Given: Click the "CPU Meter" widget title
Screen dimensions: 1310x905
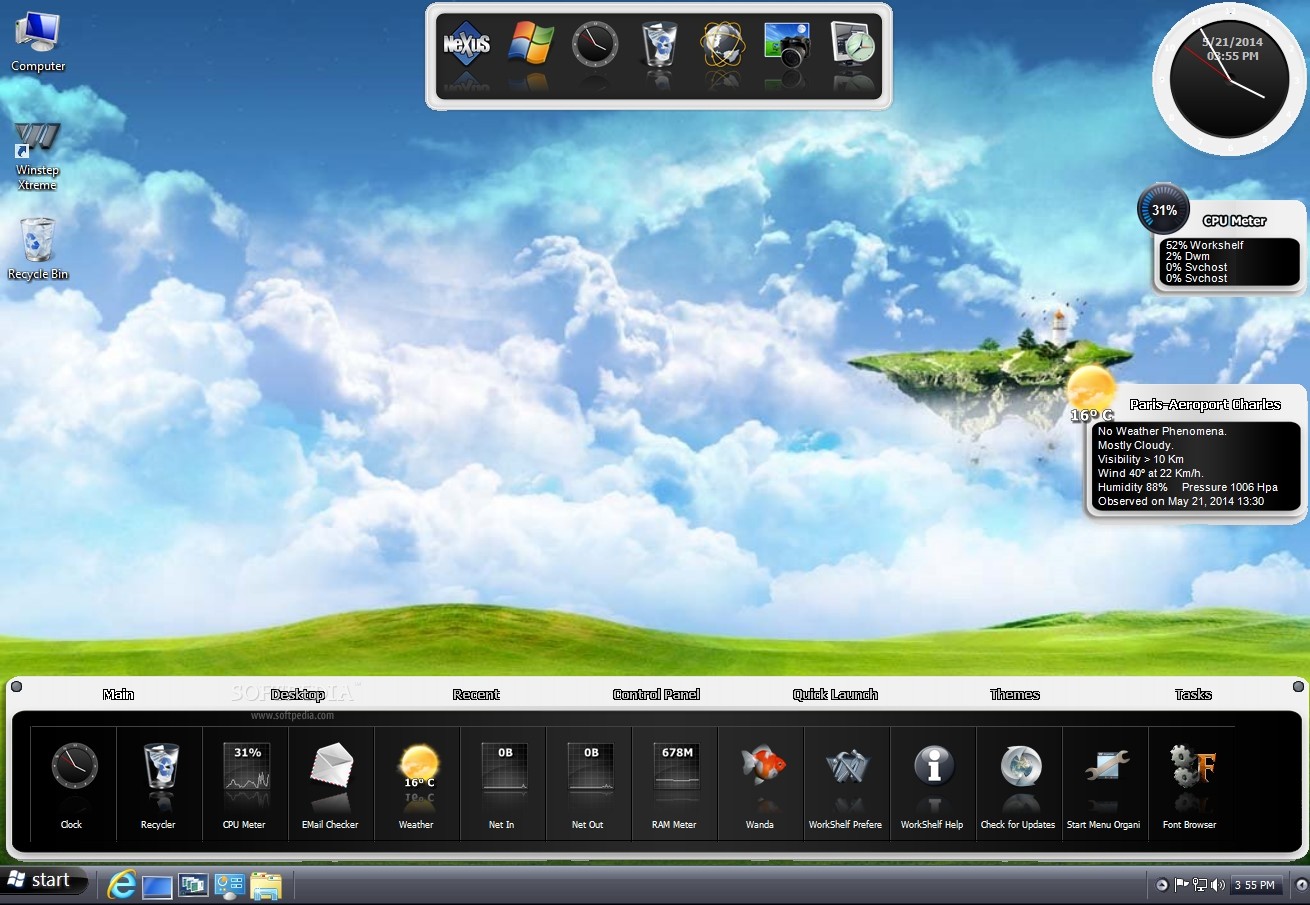Looking at the screenshot, I should 1234,221.
